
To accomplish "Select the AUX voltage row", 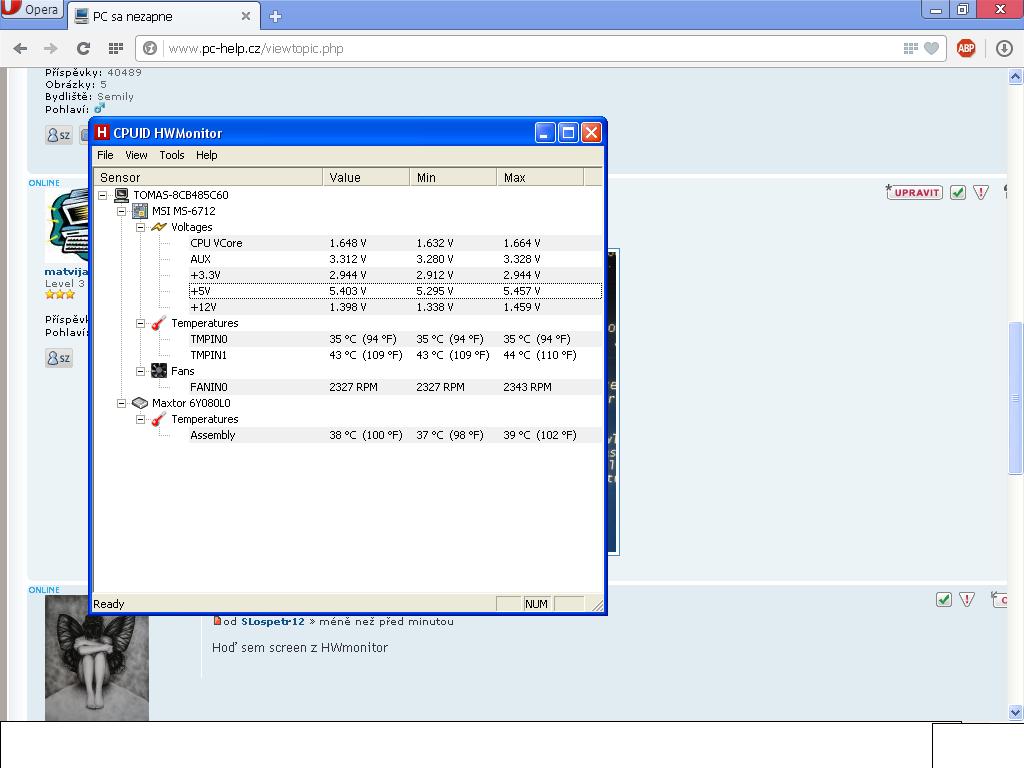I will pyautogui.click(x=395, y=259).
